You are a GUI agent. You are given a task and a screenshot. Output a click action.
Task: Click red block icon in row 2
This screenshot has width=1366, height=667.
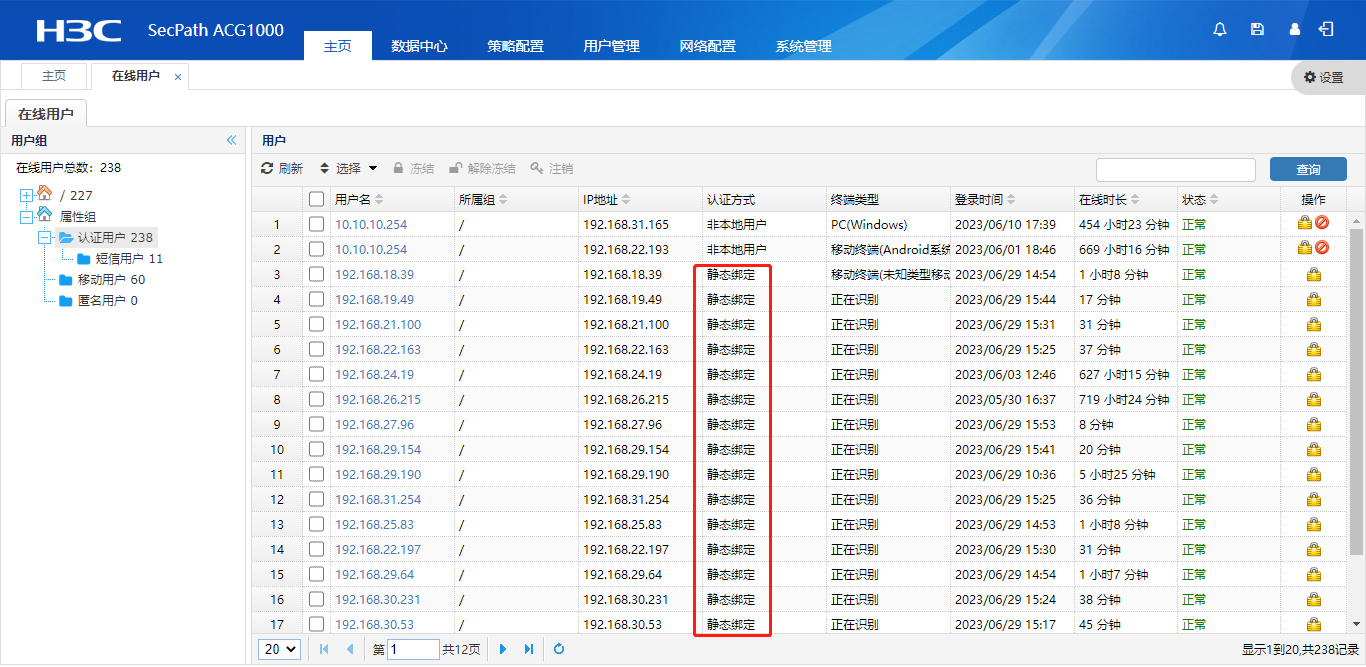click(x=1322, y=249)
